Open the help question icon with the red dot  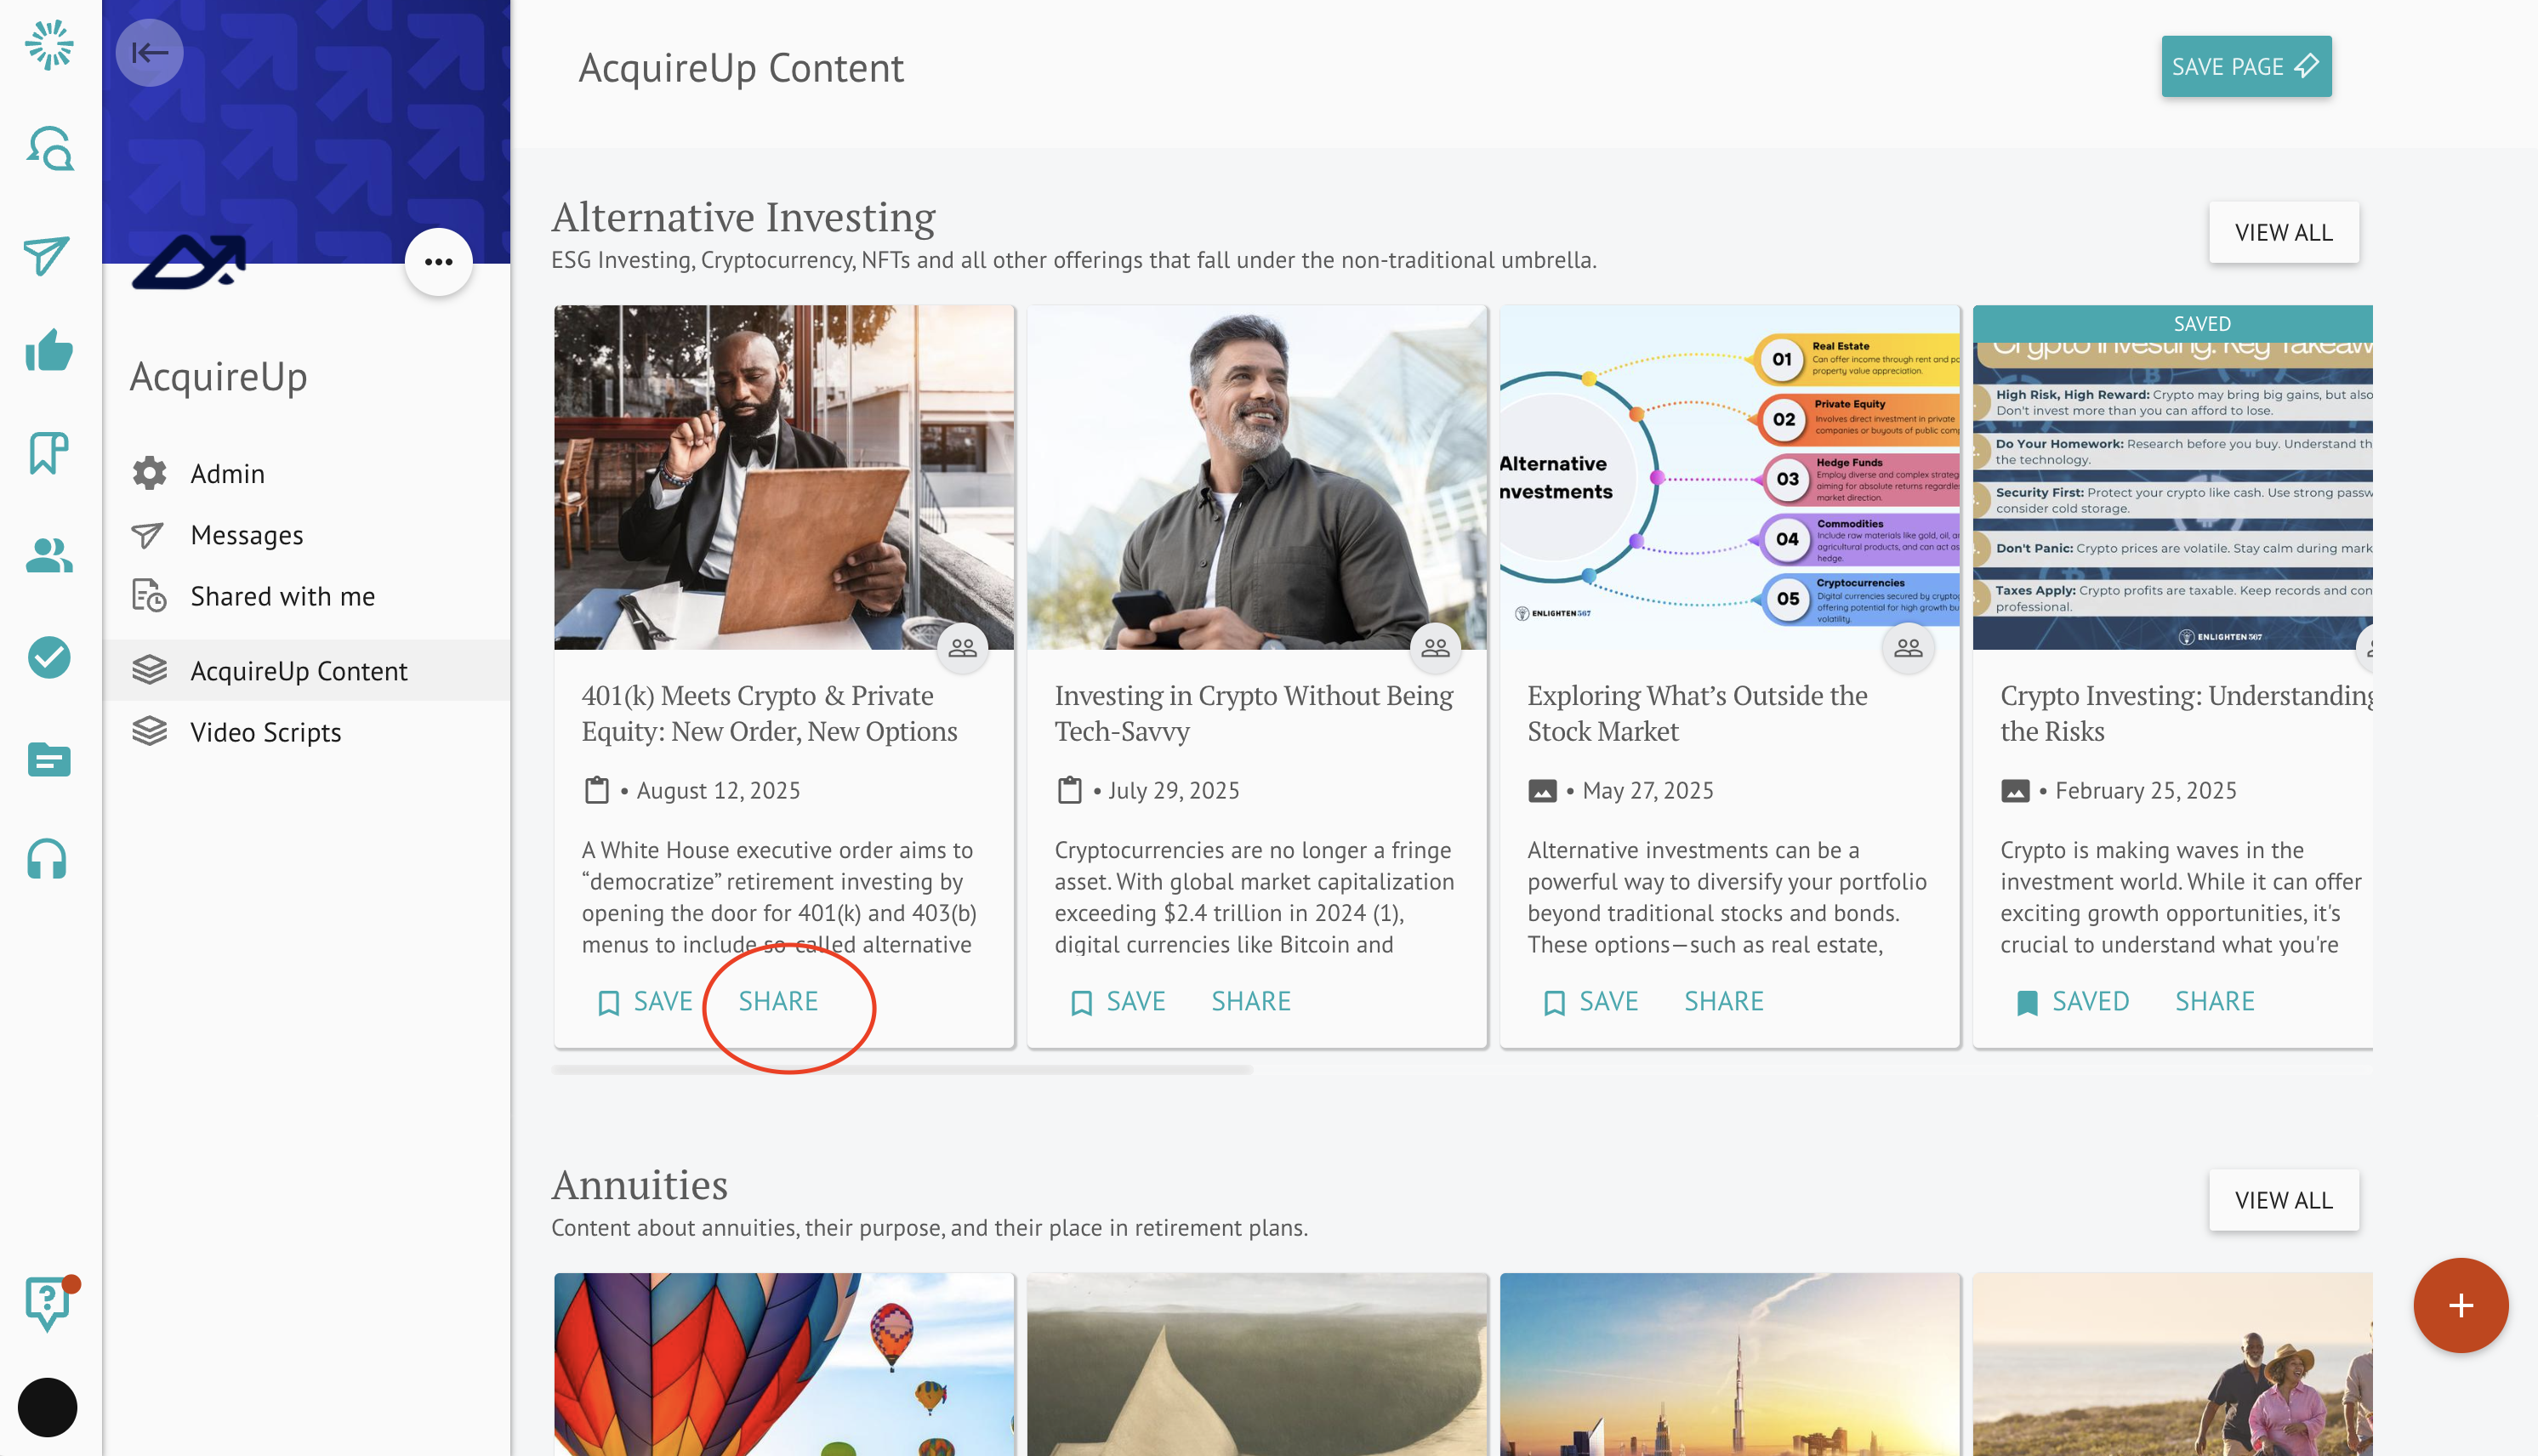point(48,1303)
